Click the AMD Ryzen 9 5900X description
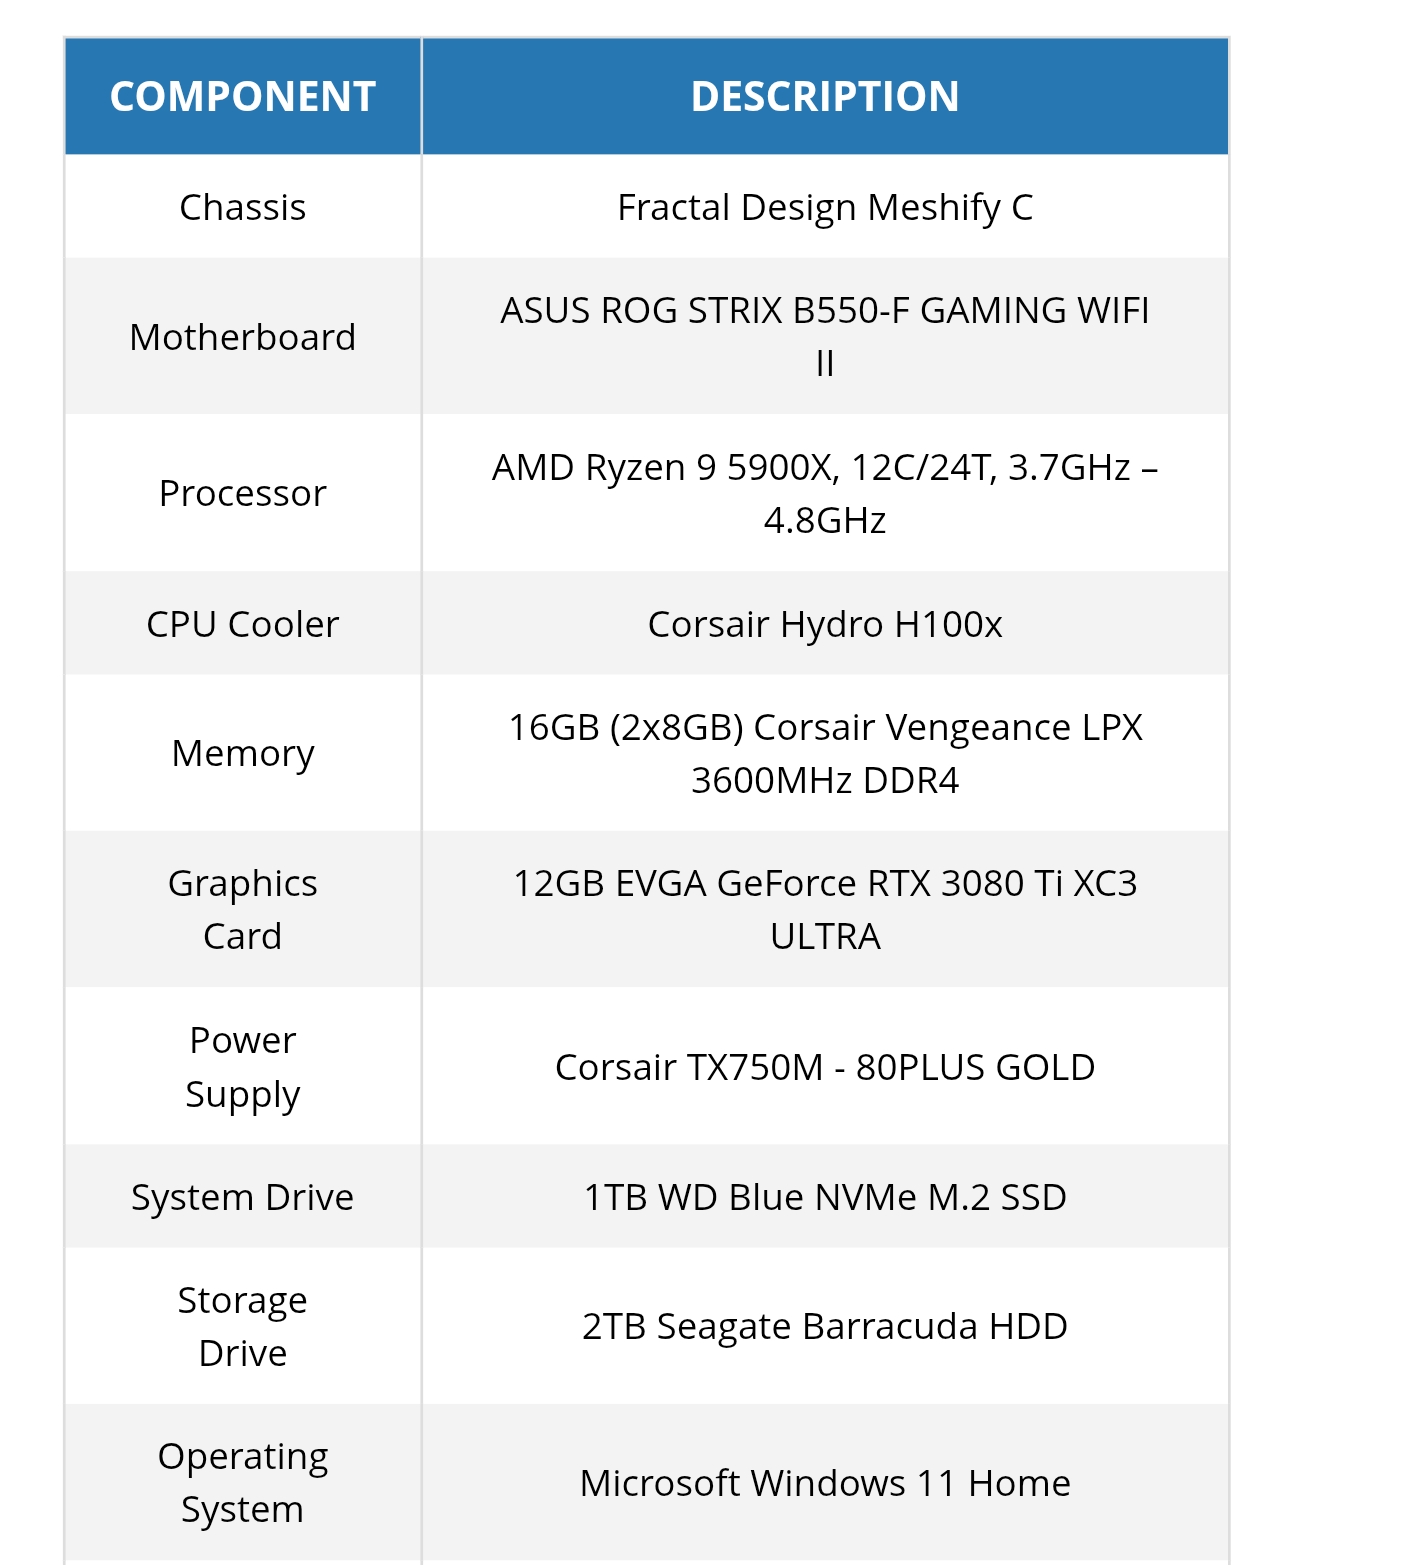Image resolution: width=1405 pixels, height=1565 pixels. click(824, 468)
